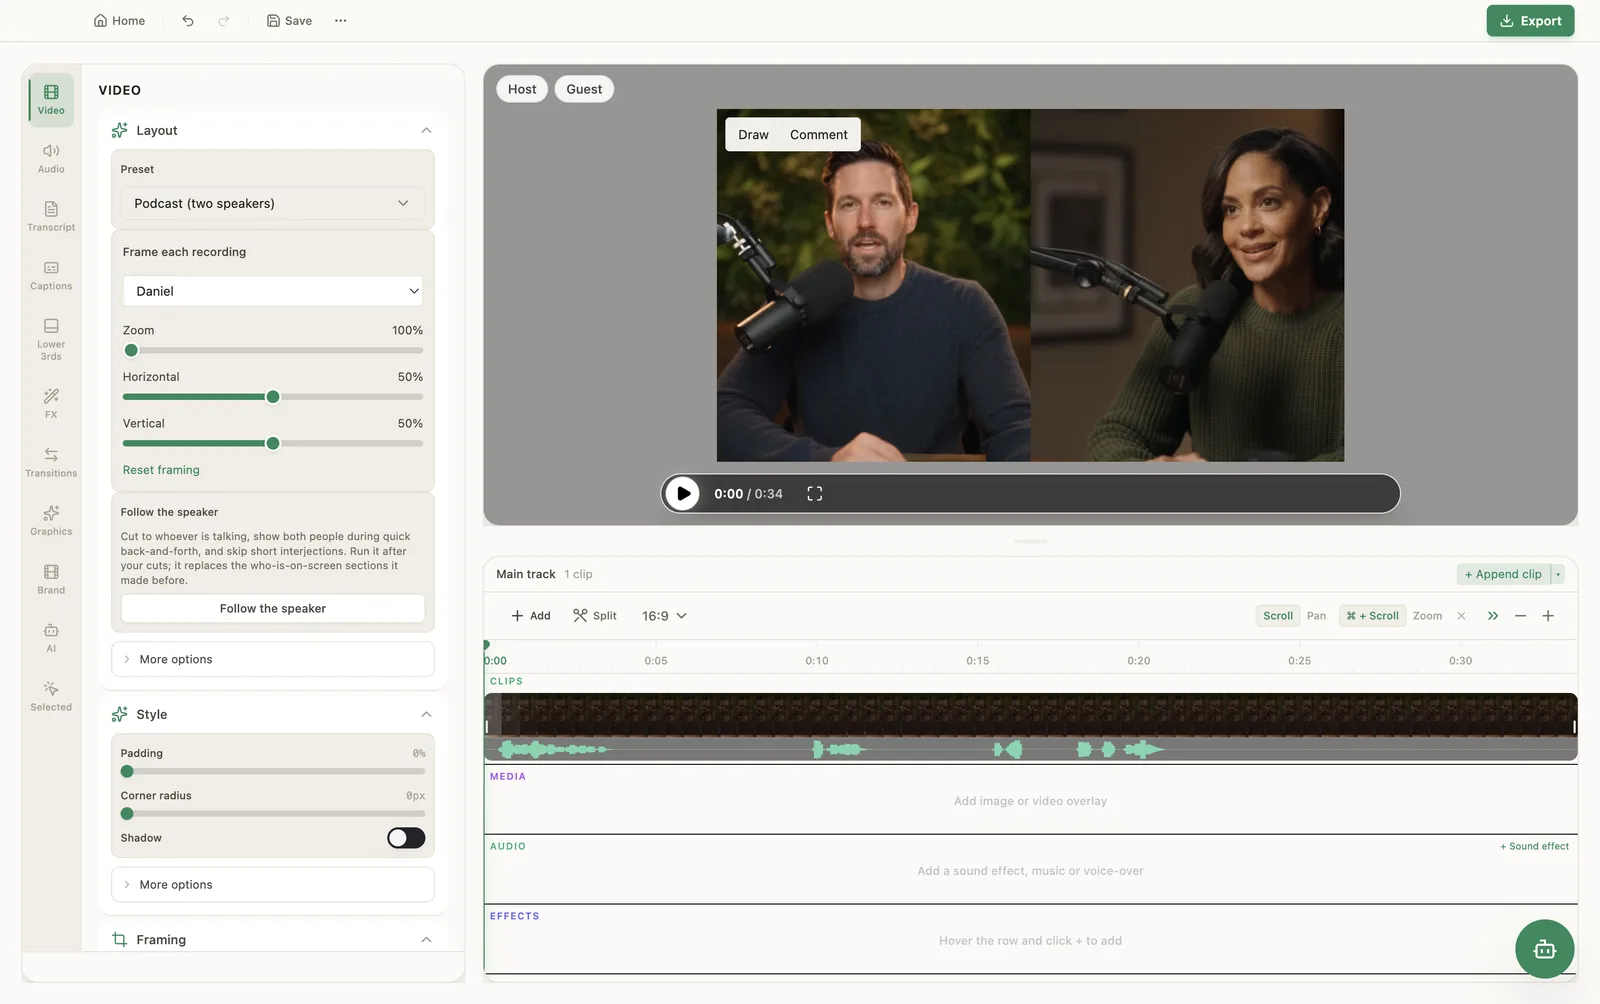The width and height of the screenshot is (1600, 1004).
Task: Open the FX sidebar panel
Action: [51, 403]
